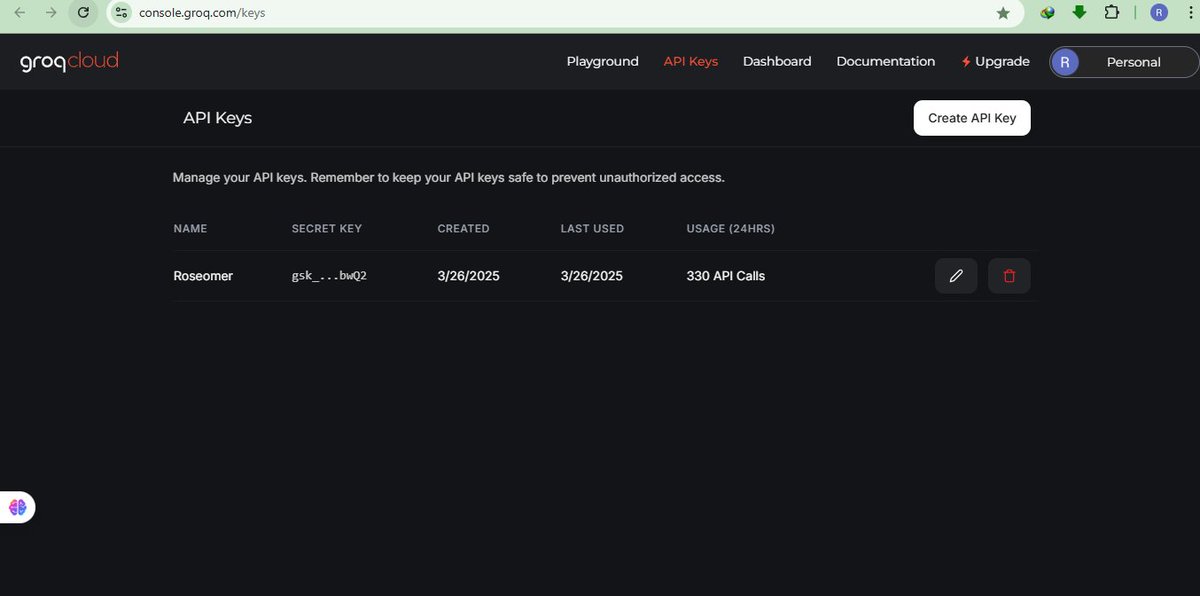Go to the Playground tab
The image size is (1200, 596).
(x=602, y=61)
